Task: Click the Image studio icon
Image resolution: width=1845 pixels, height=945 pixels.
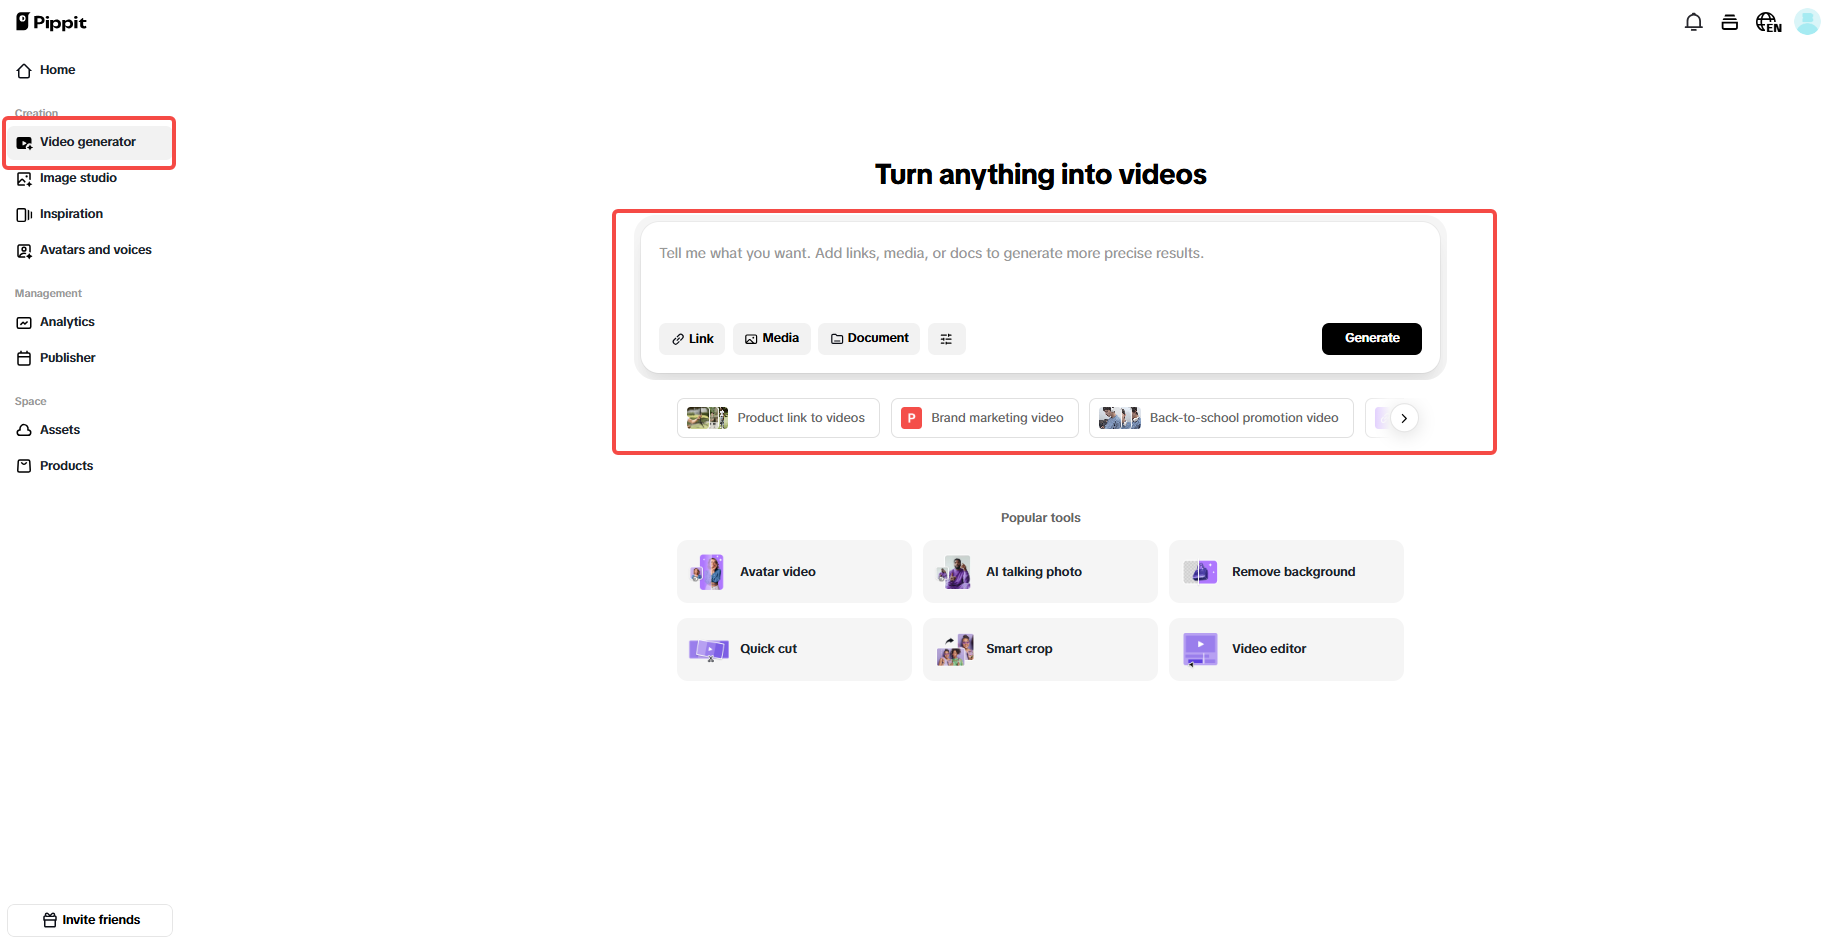Action: pyautogui.click(x=24, y=179)
